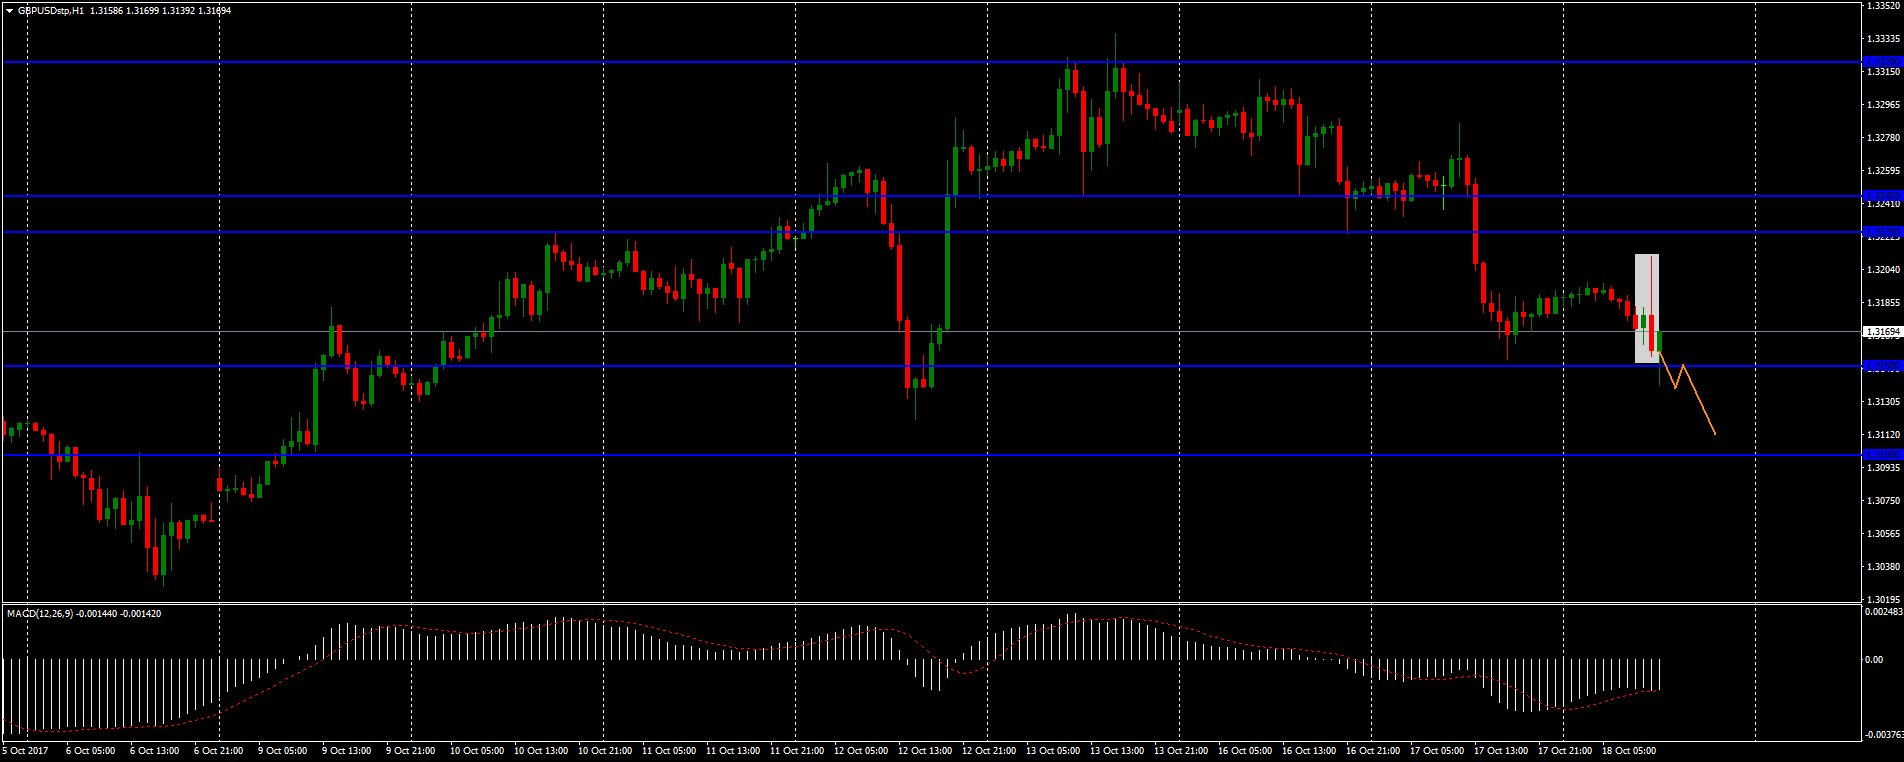The width and height of the screenshot is (1904, 762).
Task: Click the 1.32595 price scale label
Action: tap(1884, 170)
